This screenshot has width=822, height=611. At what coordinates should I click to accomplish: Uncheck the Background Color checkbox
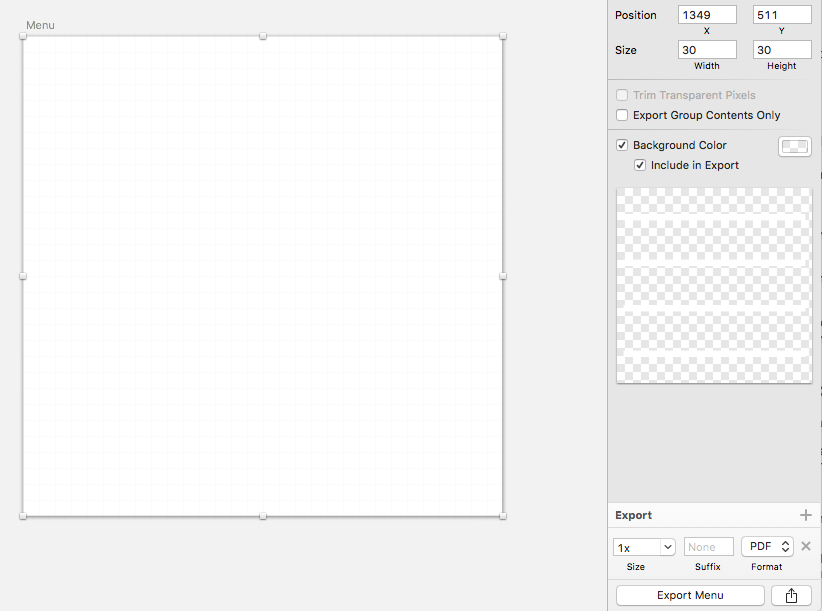coord(622,145)
